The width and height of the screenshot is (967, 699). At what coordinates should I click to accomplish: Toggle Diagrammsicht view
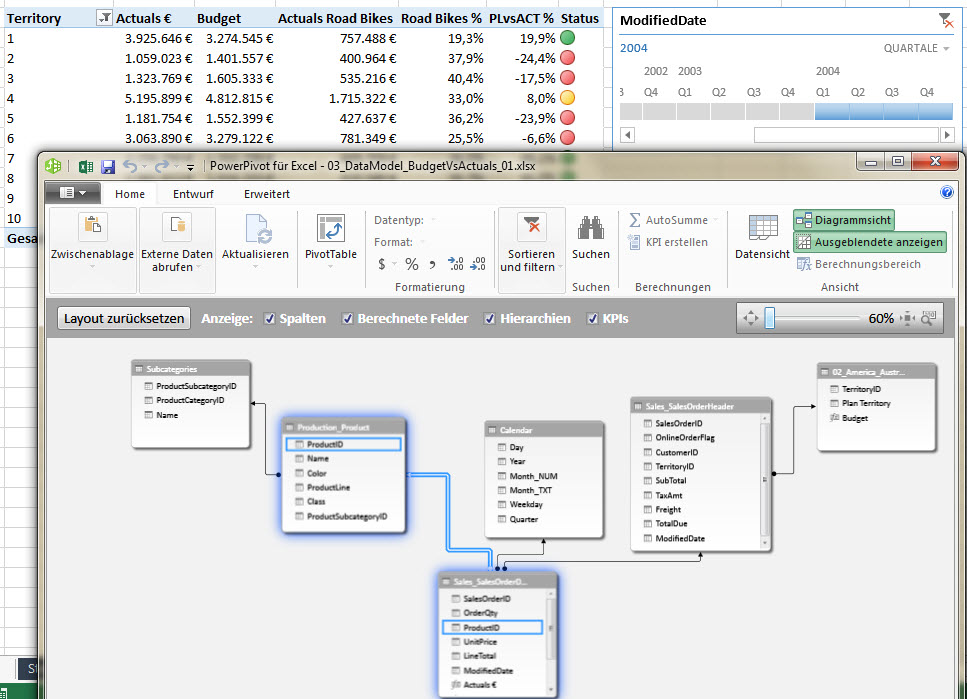tap(844, 220)
